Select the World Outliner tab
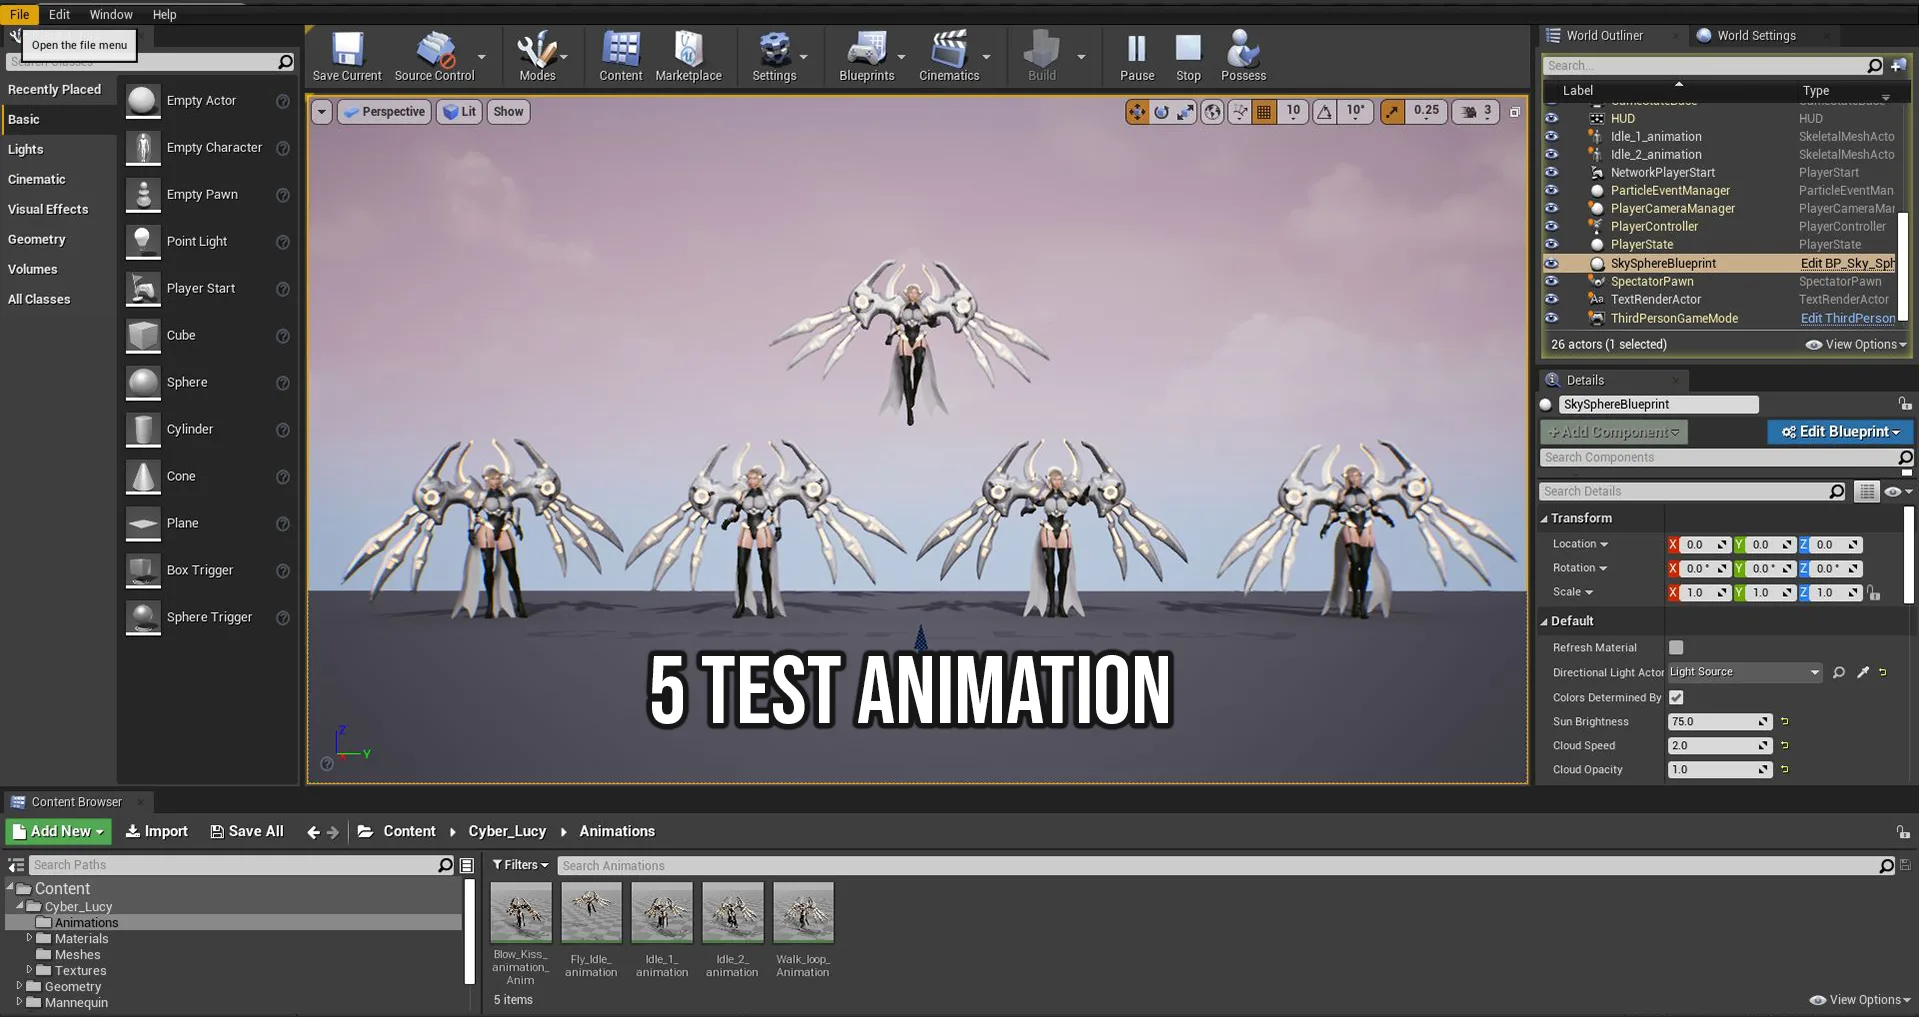1919x1017 pixels. pyautogui.click(x=1604, y=35)
